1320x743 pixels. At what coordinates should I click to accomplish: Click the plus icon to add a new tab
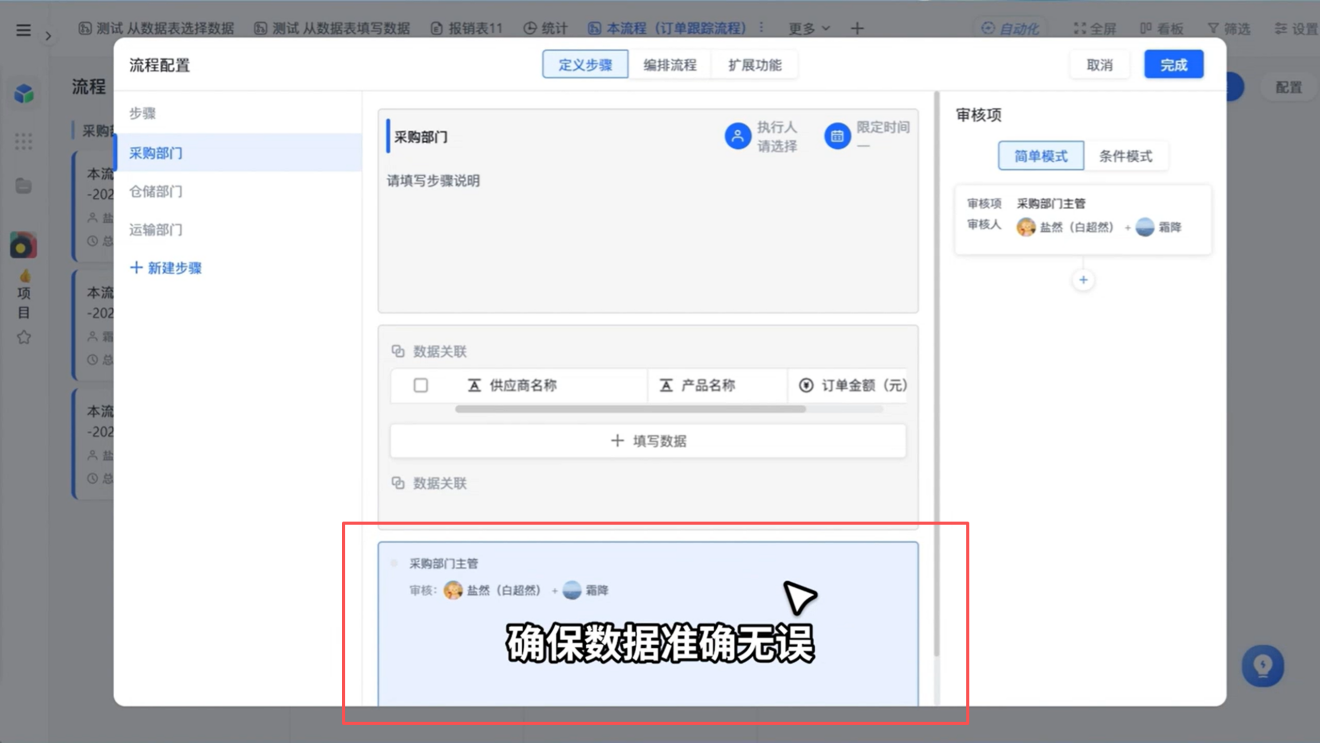tap(857, 28)
